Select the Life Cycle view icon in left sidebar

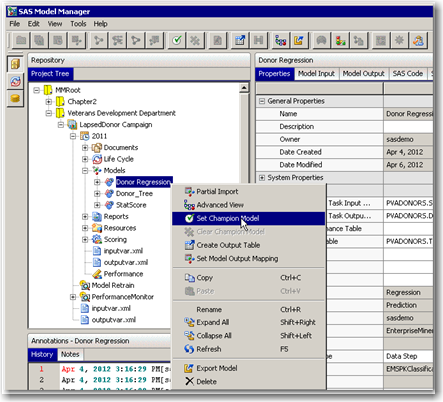[15, 81]
